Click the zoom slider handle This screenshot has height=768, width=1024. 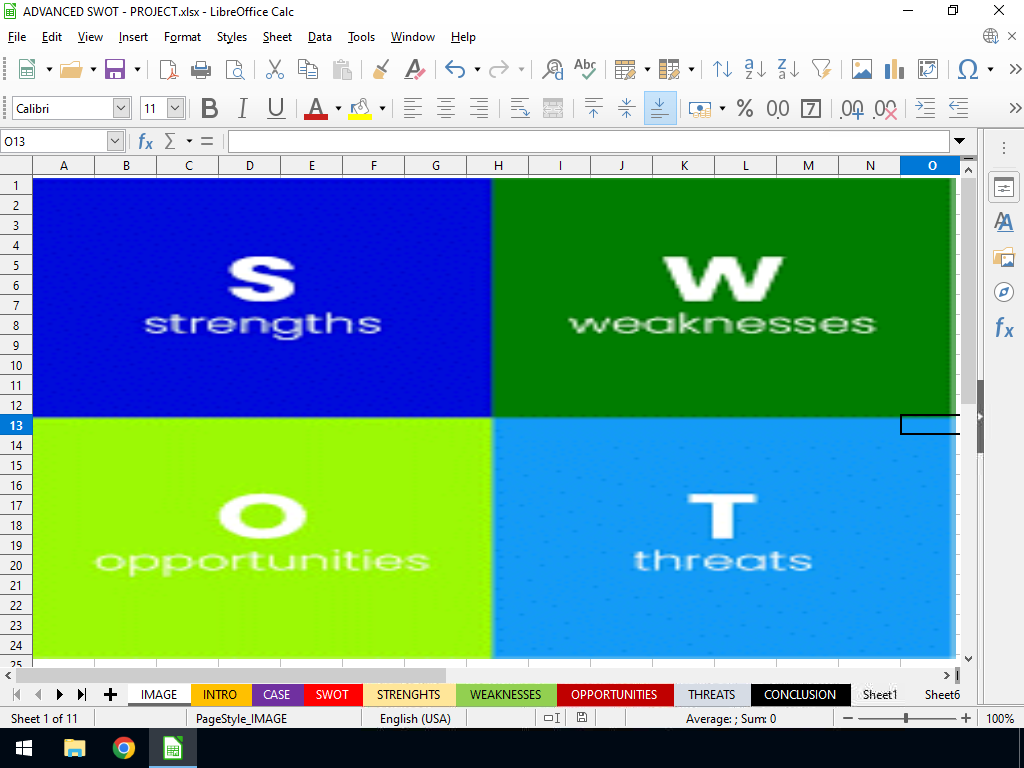(906, 718)
